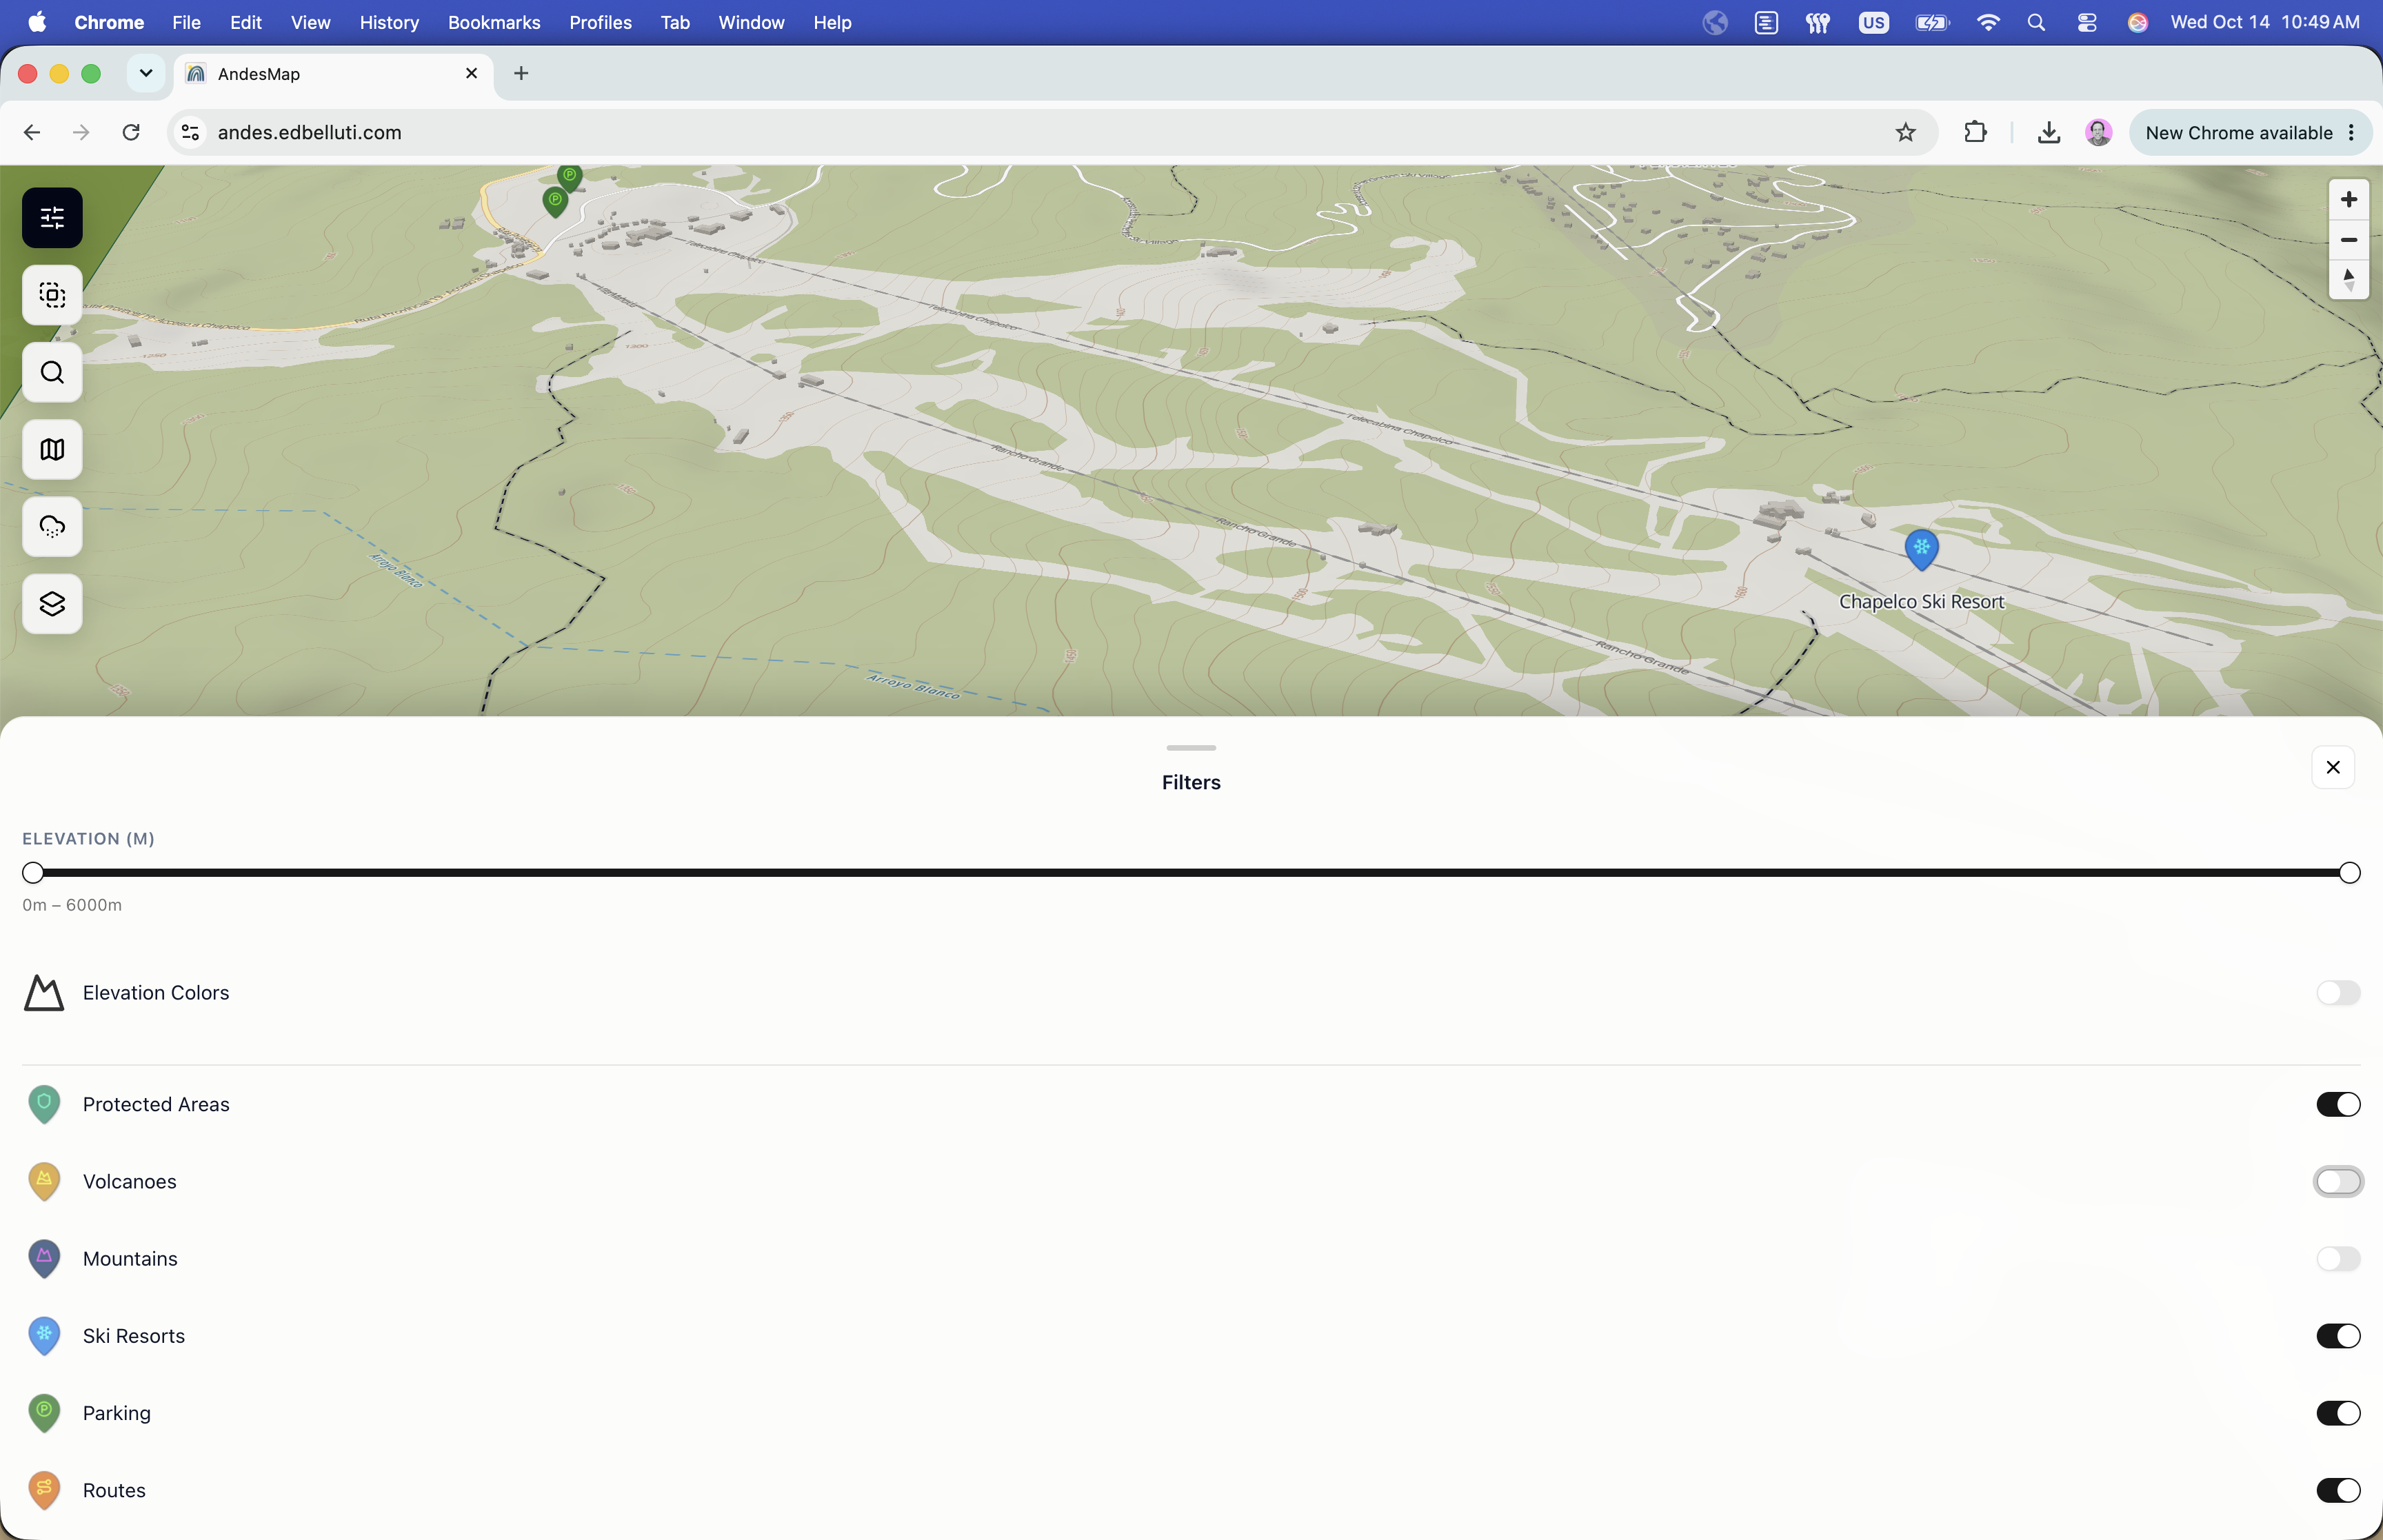Click the Protected Areas shield pin icon
The image size is (2383, 1540).
[x=44, y=1104]
